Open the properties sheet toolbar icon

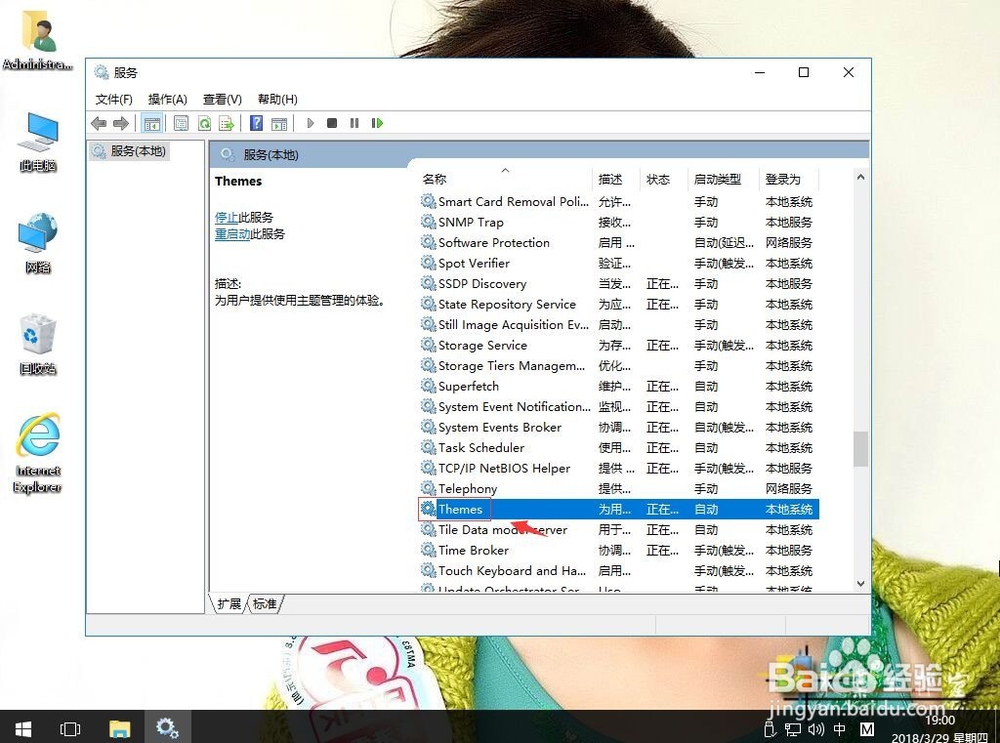(x=181, y=123)
